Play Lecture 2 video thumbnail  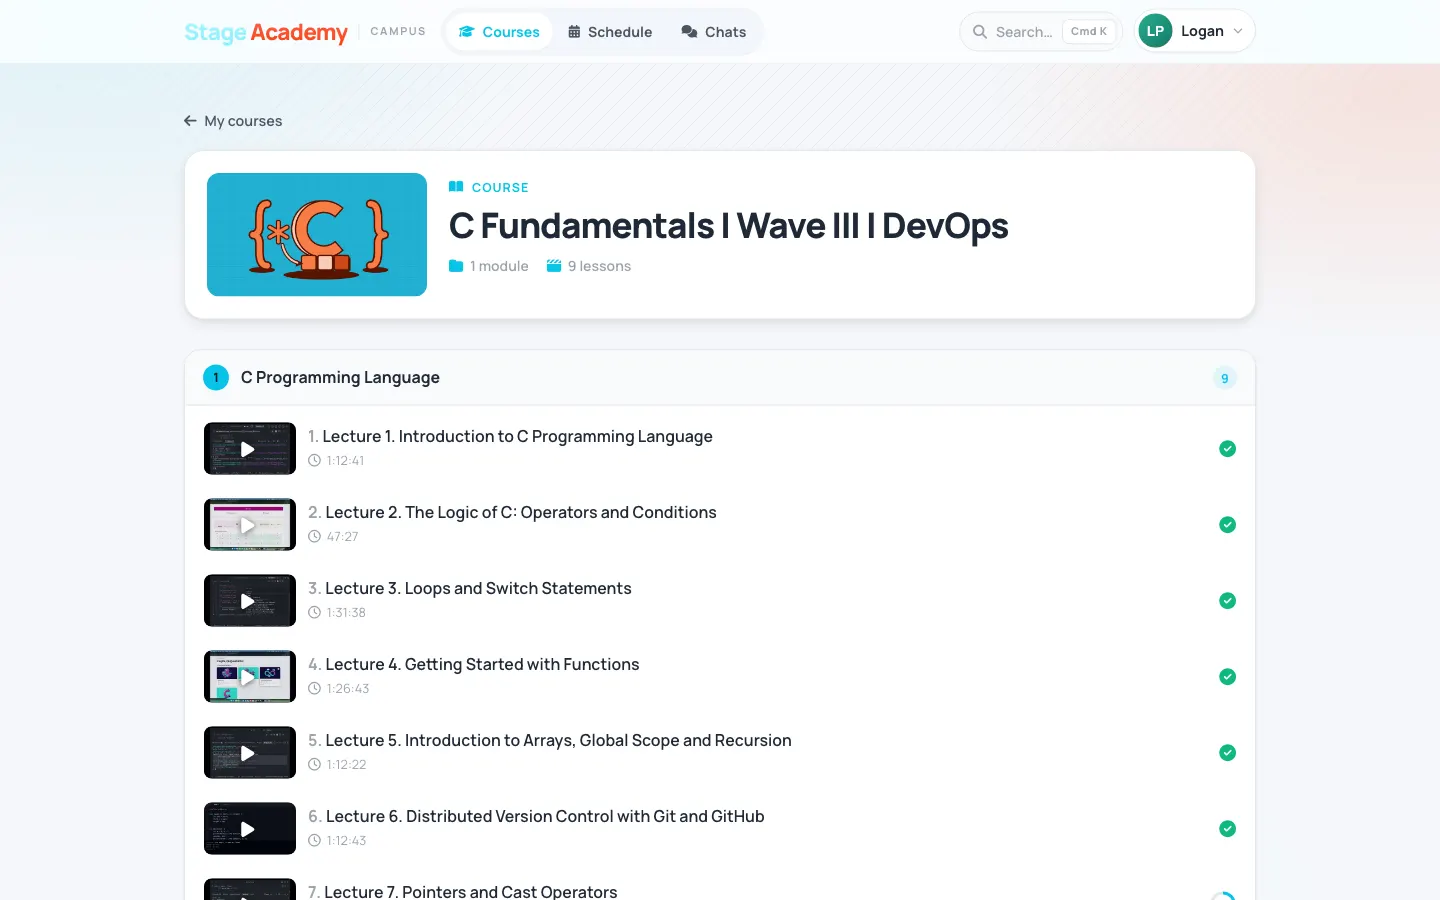click(x=250, y=525)
